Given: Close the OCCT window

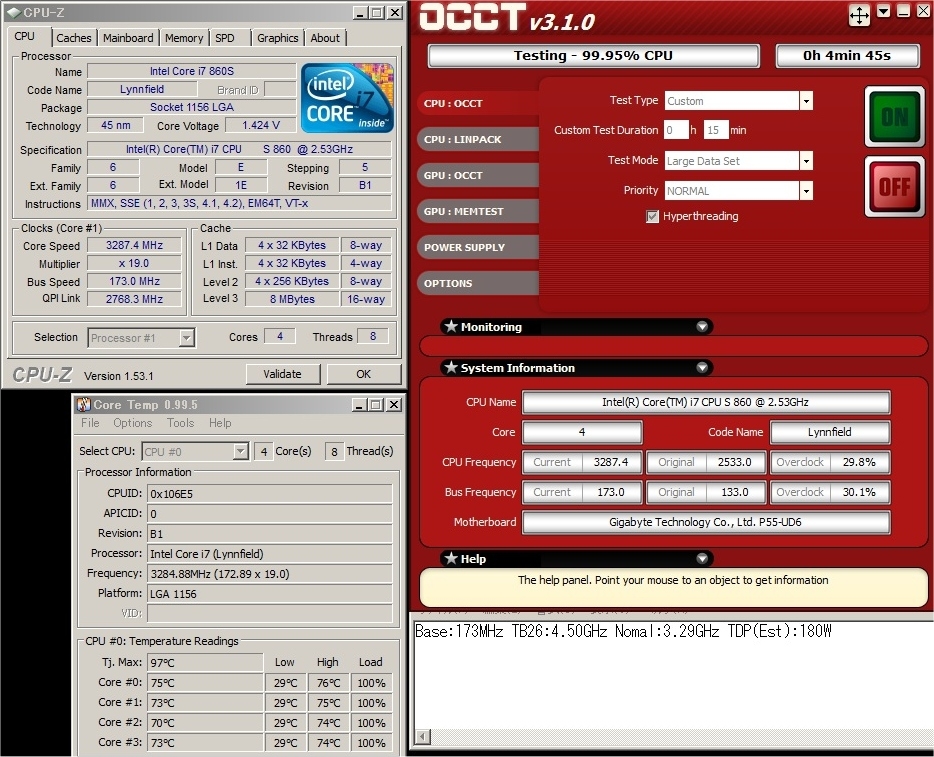Looking at the screenshot, I should 924,11.
